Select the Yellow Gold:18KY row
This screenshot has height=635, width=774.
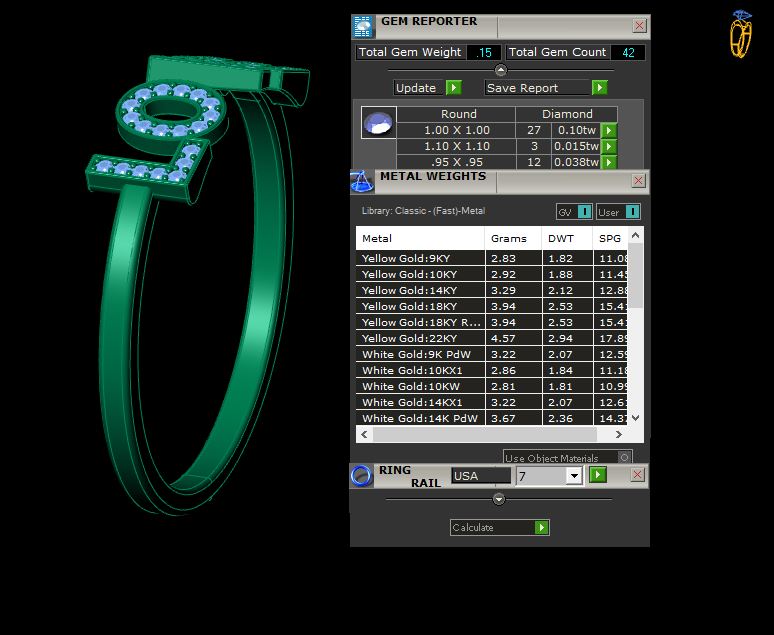pos(492,306)
